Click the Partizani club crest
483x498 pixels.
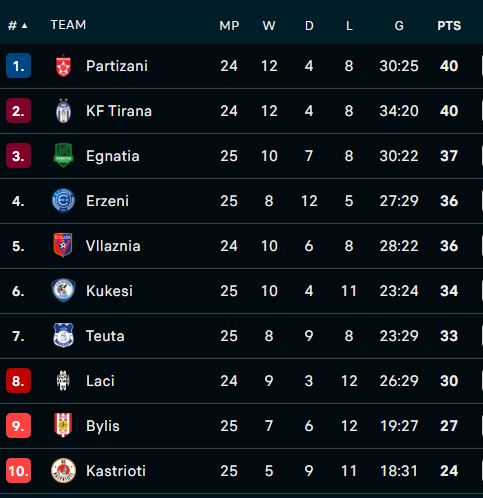(63, 66)
